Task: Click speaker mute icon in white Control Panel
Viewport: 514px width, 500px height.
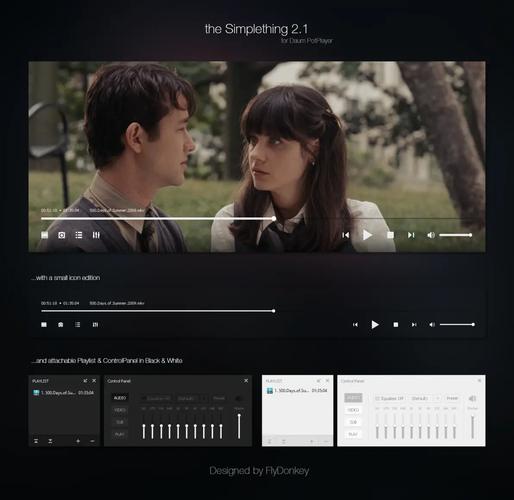Action: [x=472, y=398]
